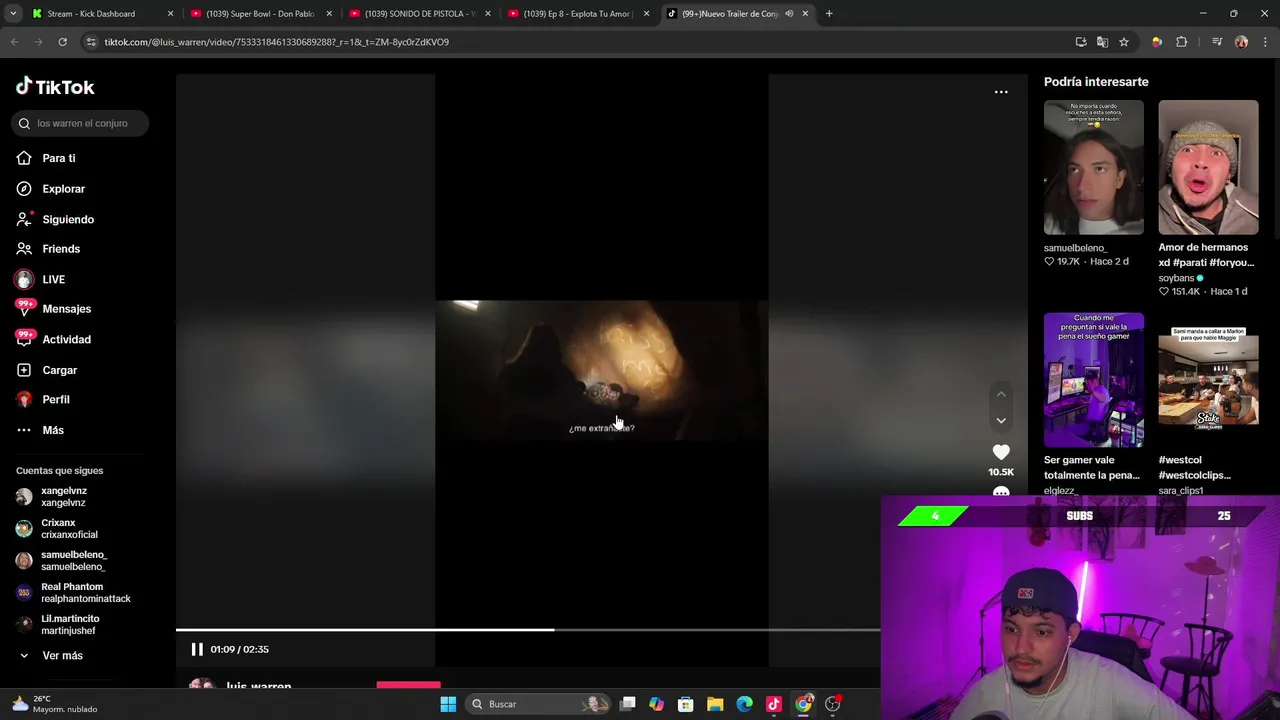Open the Chrome three-dot menu
Image resolution: width=1280 pixels, height=720 pixels.
pyautogui.click(x=1266, y=42)
